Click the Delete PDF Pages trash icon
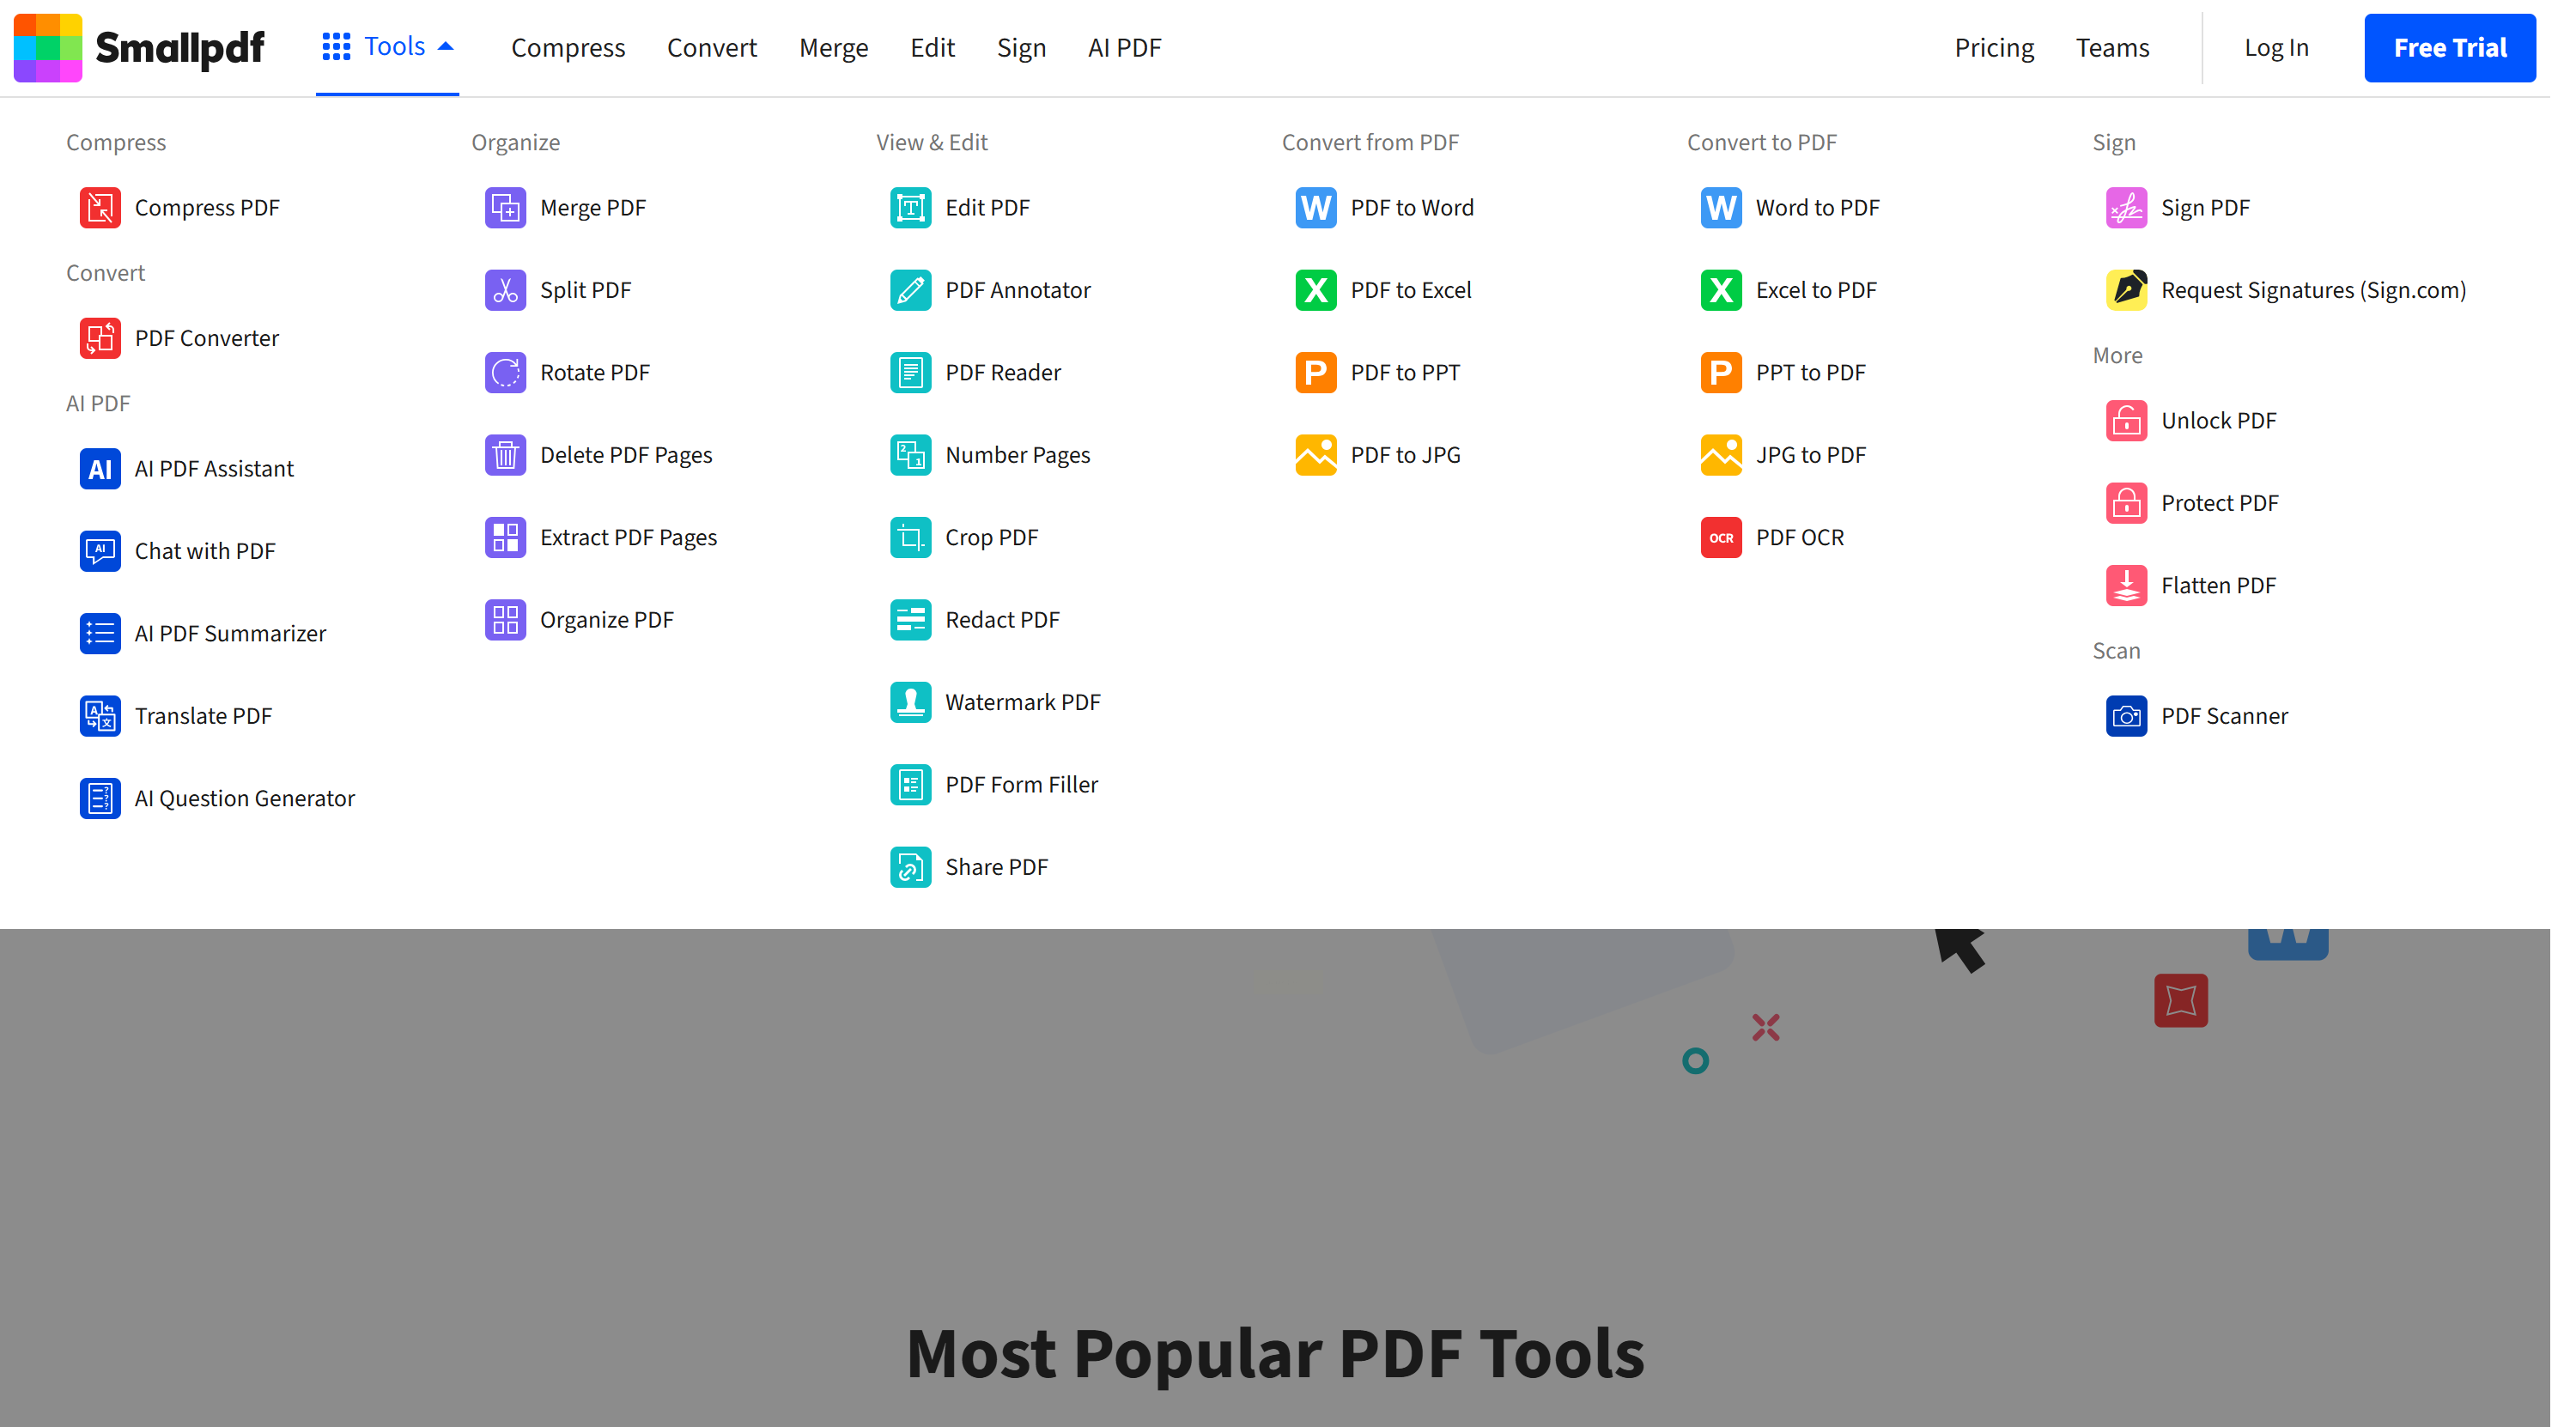This screenshot has width=2576, height=1427. coord(505,455)
